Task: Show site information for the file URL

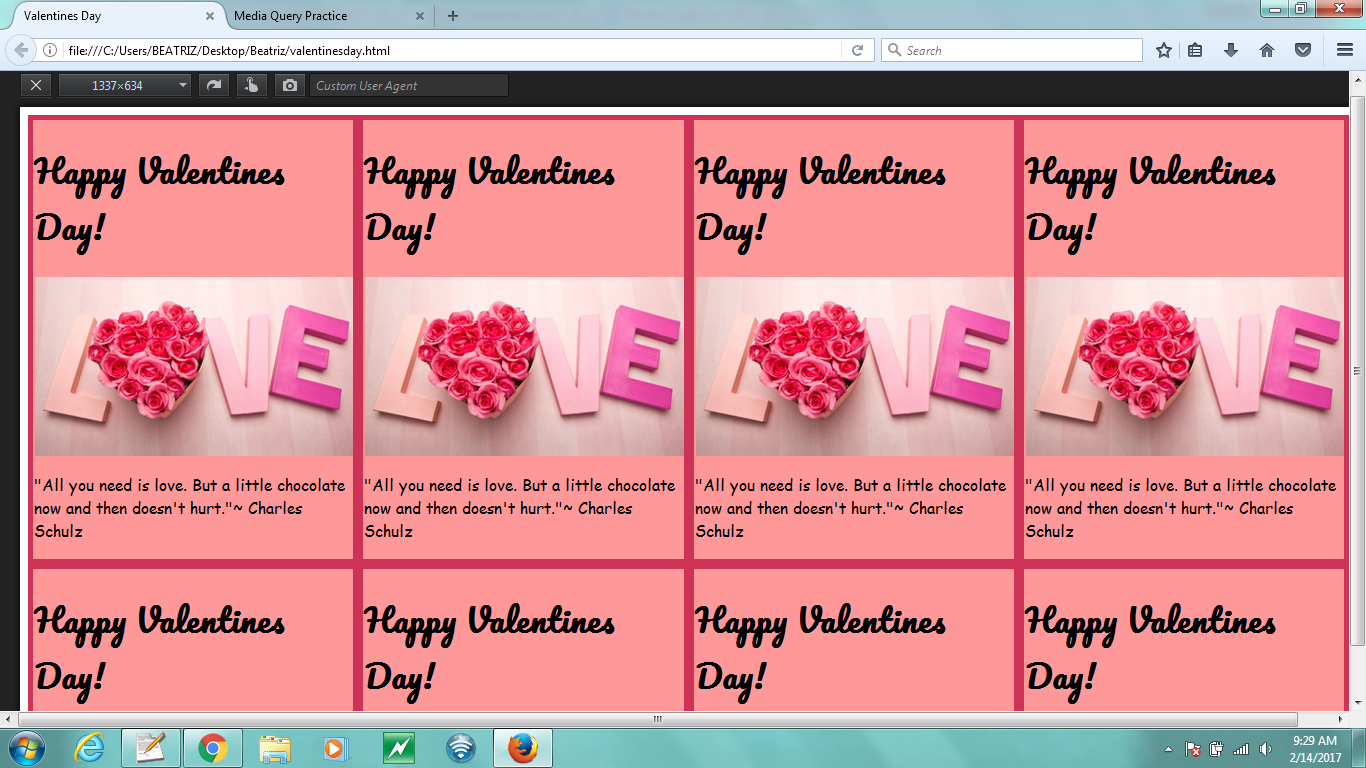Action: tap(49, 50)
